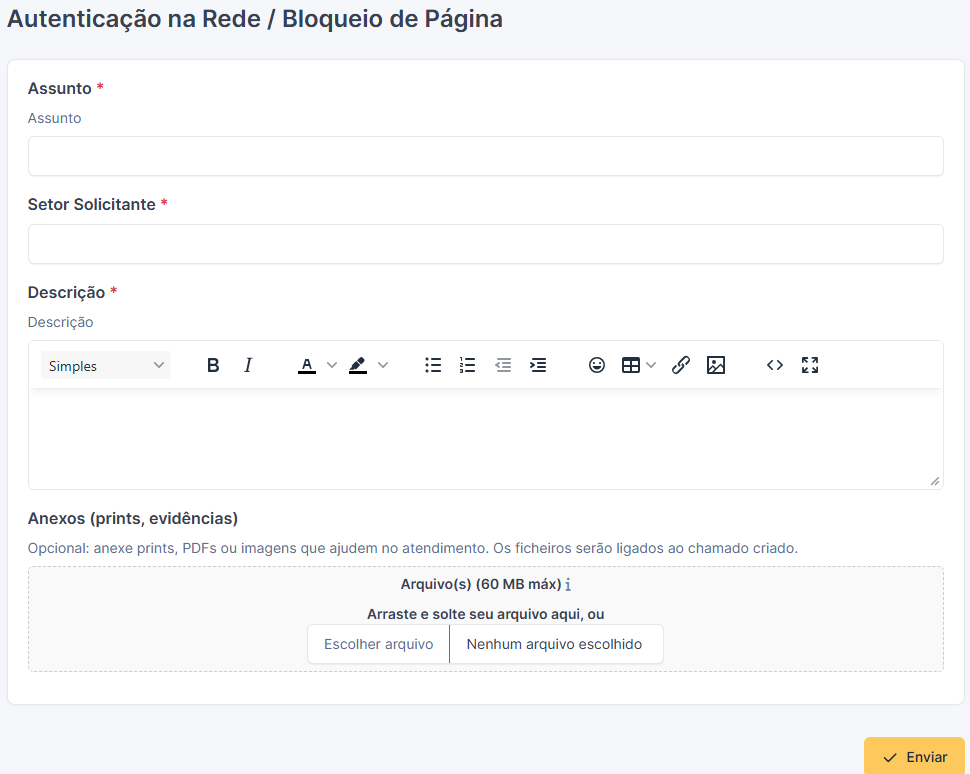Viewport: 970px width, 774px height.
Task: View source code of editor
Action: click(x=775, y=366)
